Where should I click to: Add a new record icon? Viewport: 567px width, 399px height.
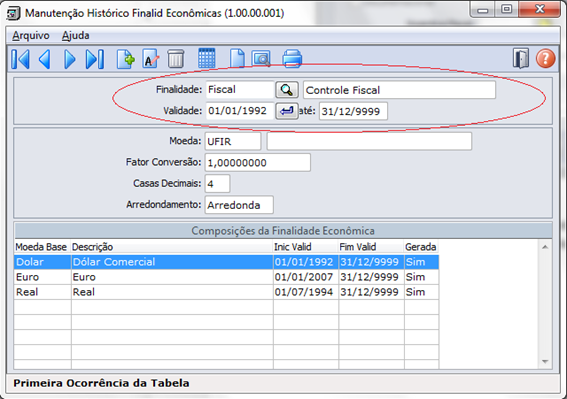click(125, 59)
